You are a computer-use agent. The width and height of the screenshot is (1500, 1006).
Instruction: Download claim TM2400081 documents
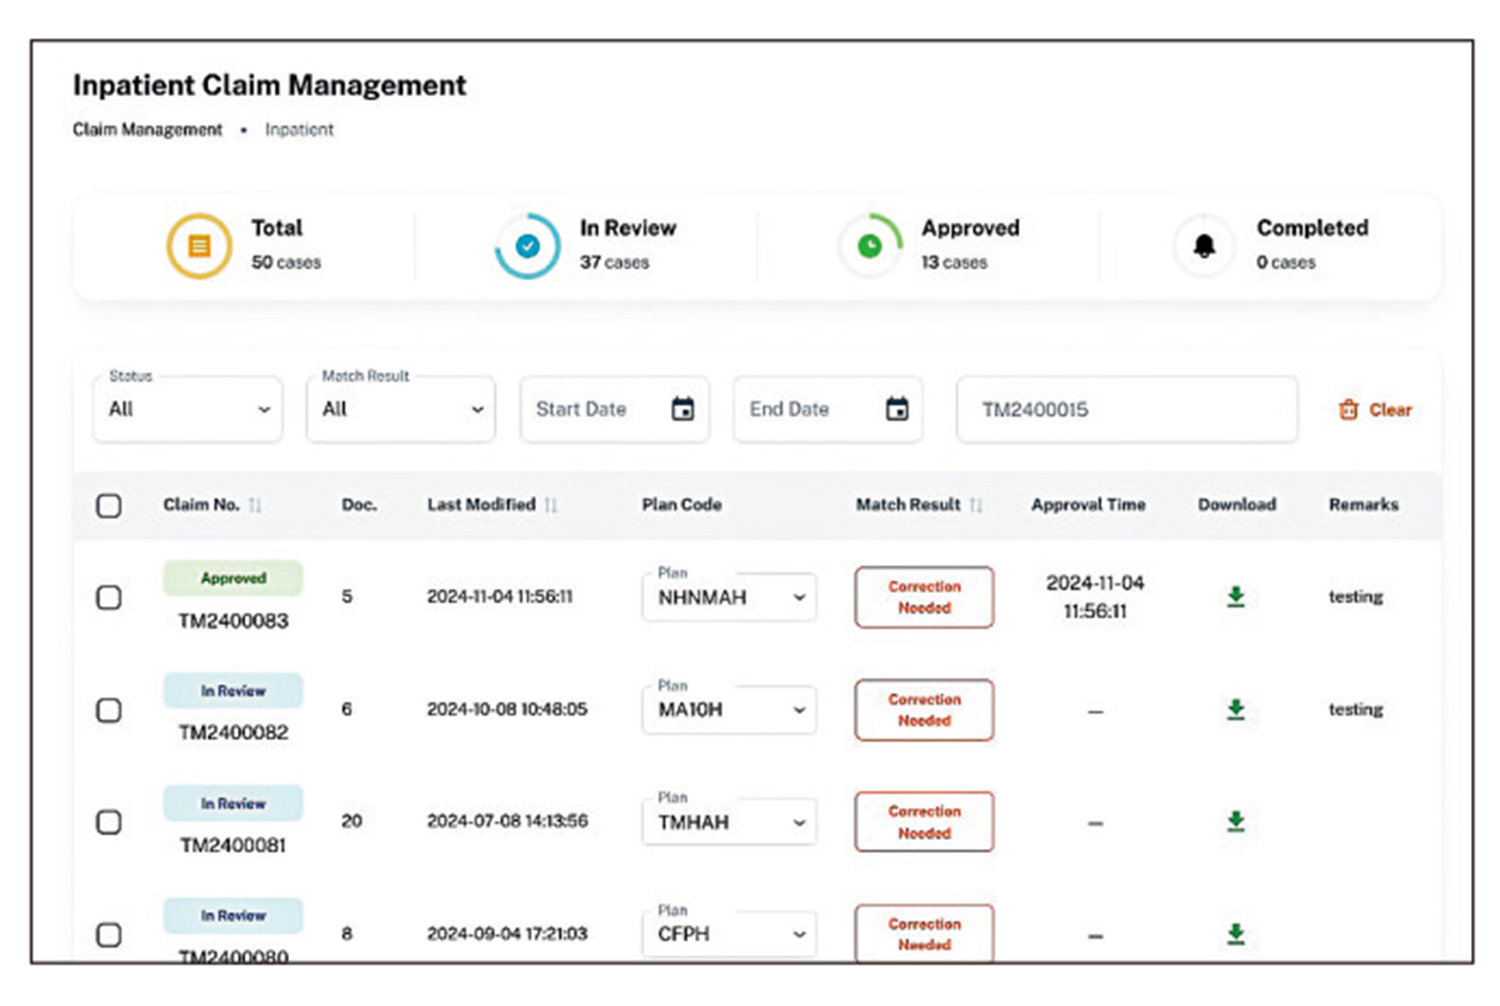[x=1236, y=821]
